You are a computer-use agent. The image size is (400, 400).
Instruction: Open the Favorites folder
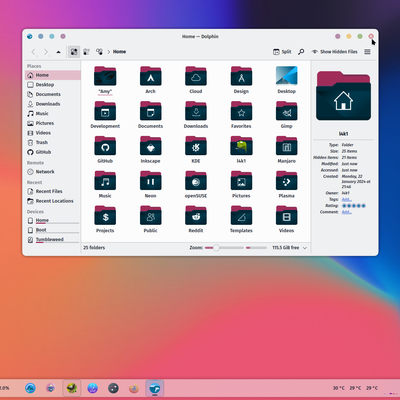point(241,115)
